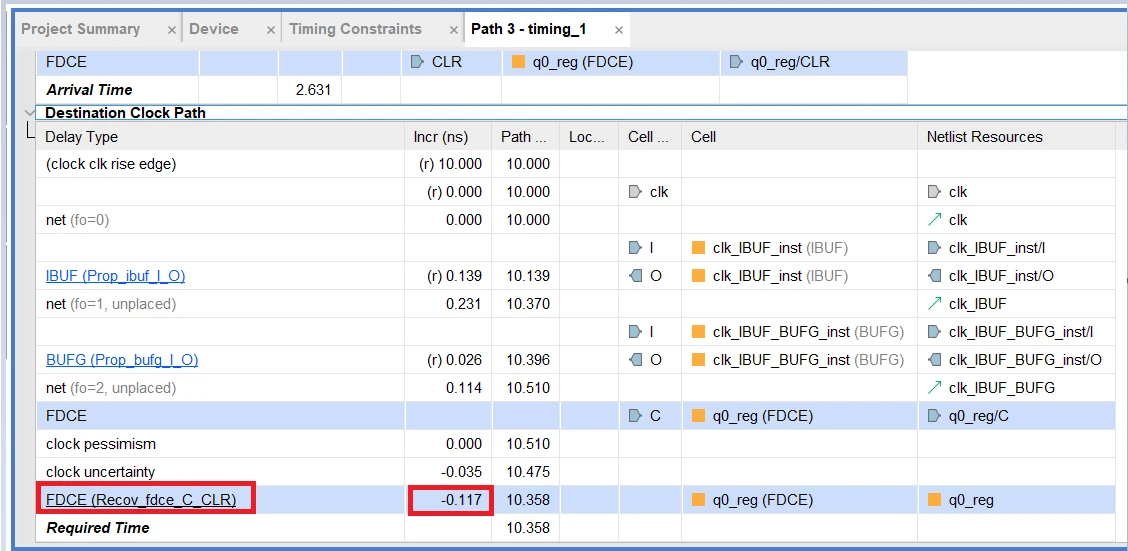The height and width of the screenshot is (551, 1128).
Task: Select the net (fo=1, unplaced) row
Action: pyautogui.click(x=576, y=304)
